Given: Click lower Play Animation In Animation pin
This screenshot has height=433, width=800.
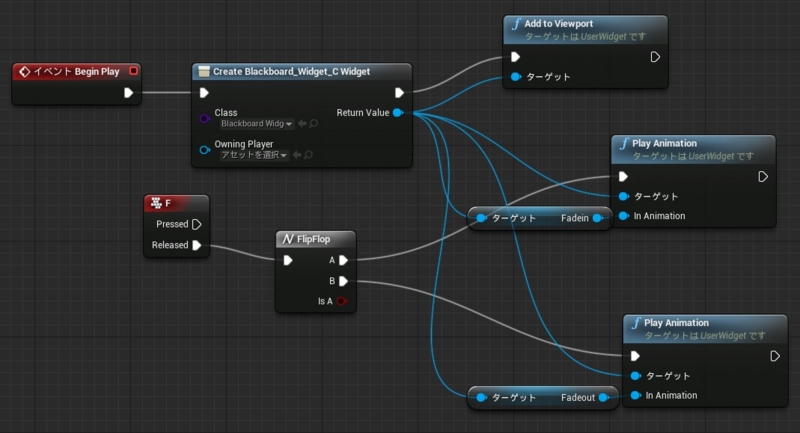Looking at the screenshot, I should [636, 395].
